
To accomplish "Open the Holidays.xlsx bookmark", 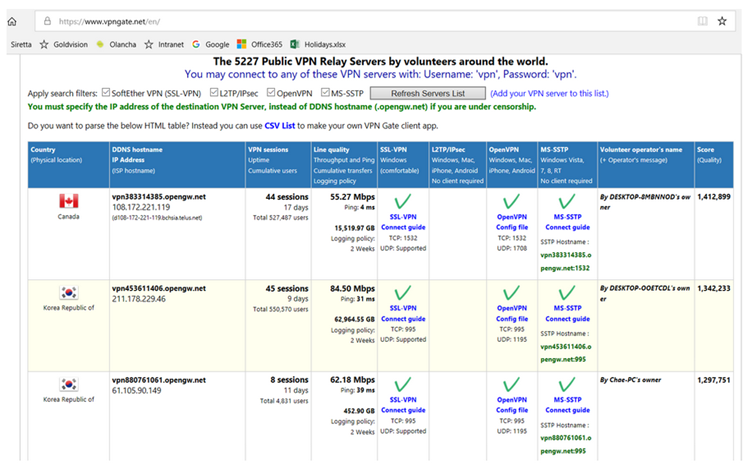I will [318, 45].
